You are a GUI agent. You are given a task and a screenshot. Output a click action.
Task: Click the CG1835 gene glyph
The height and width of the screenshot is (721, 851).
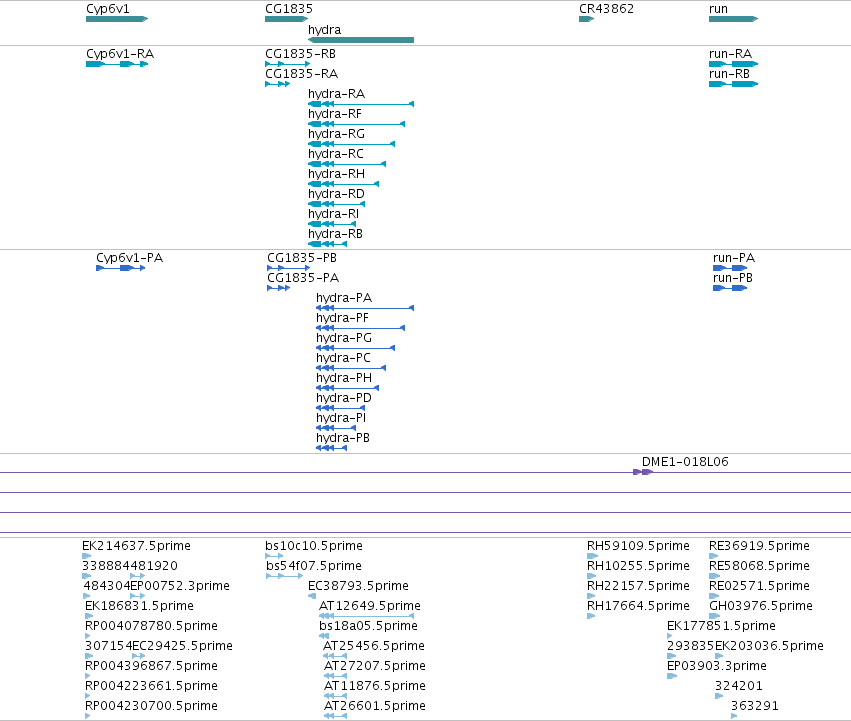pyautogui.click(x=287, y=19)
